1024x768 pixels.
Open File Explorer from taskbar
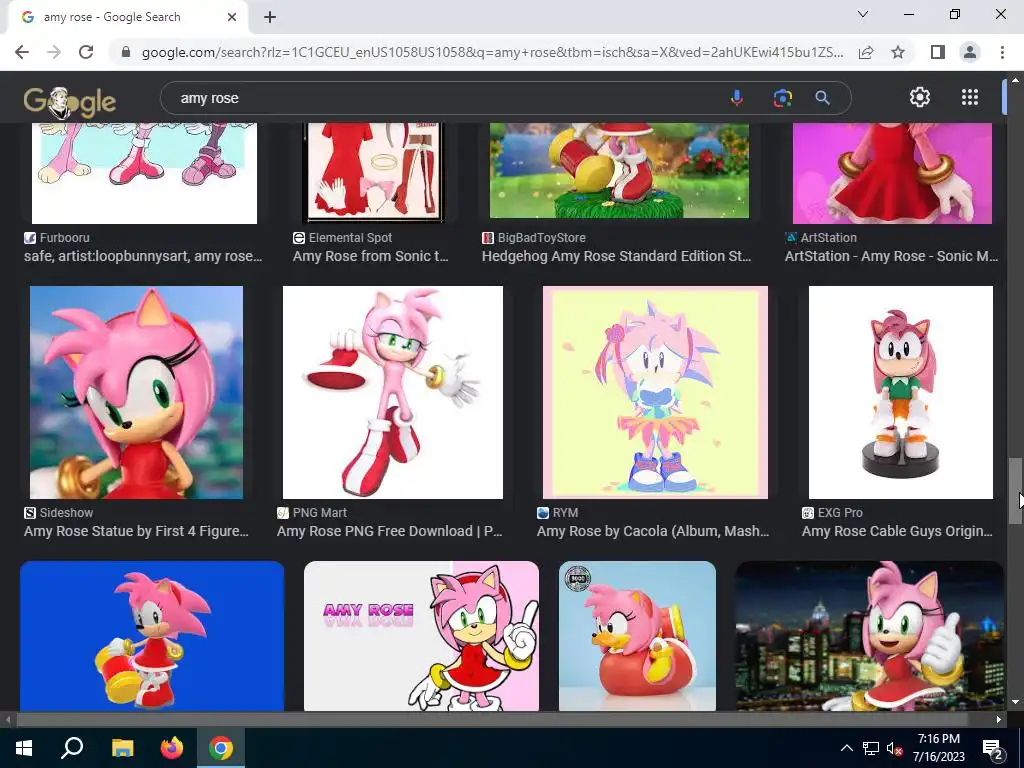(121, 748)
